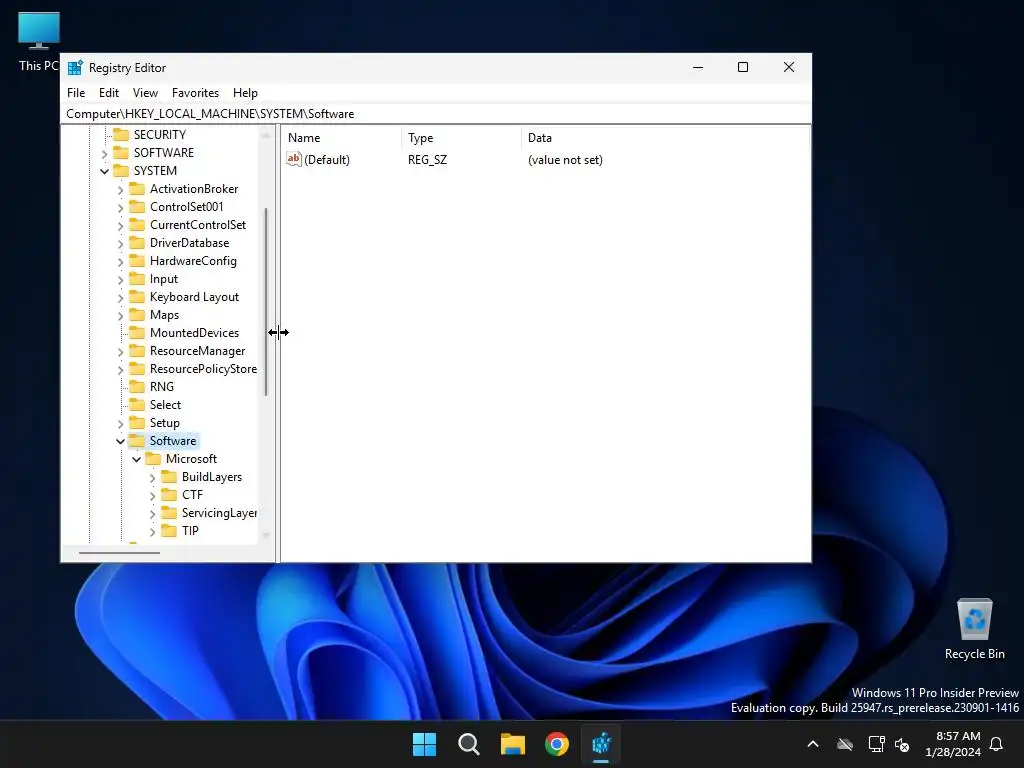Image resolution: width=1024 pixels, height=768 pixels.
Task: Select the ServicingLayer key name
Action: tap(219, 513)
